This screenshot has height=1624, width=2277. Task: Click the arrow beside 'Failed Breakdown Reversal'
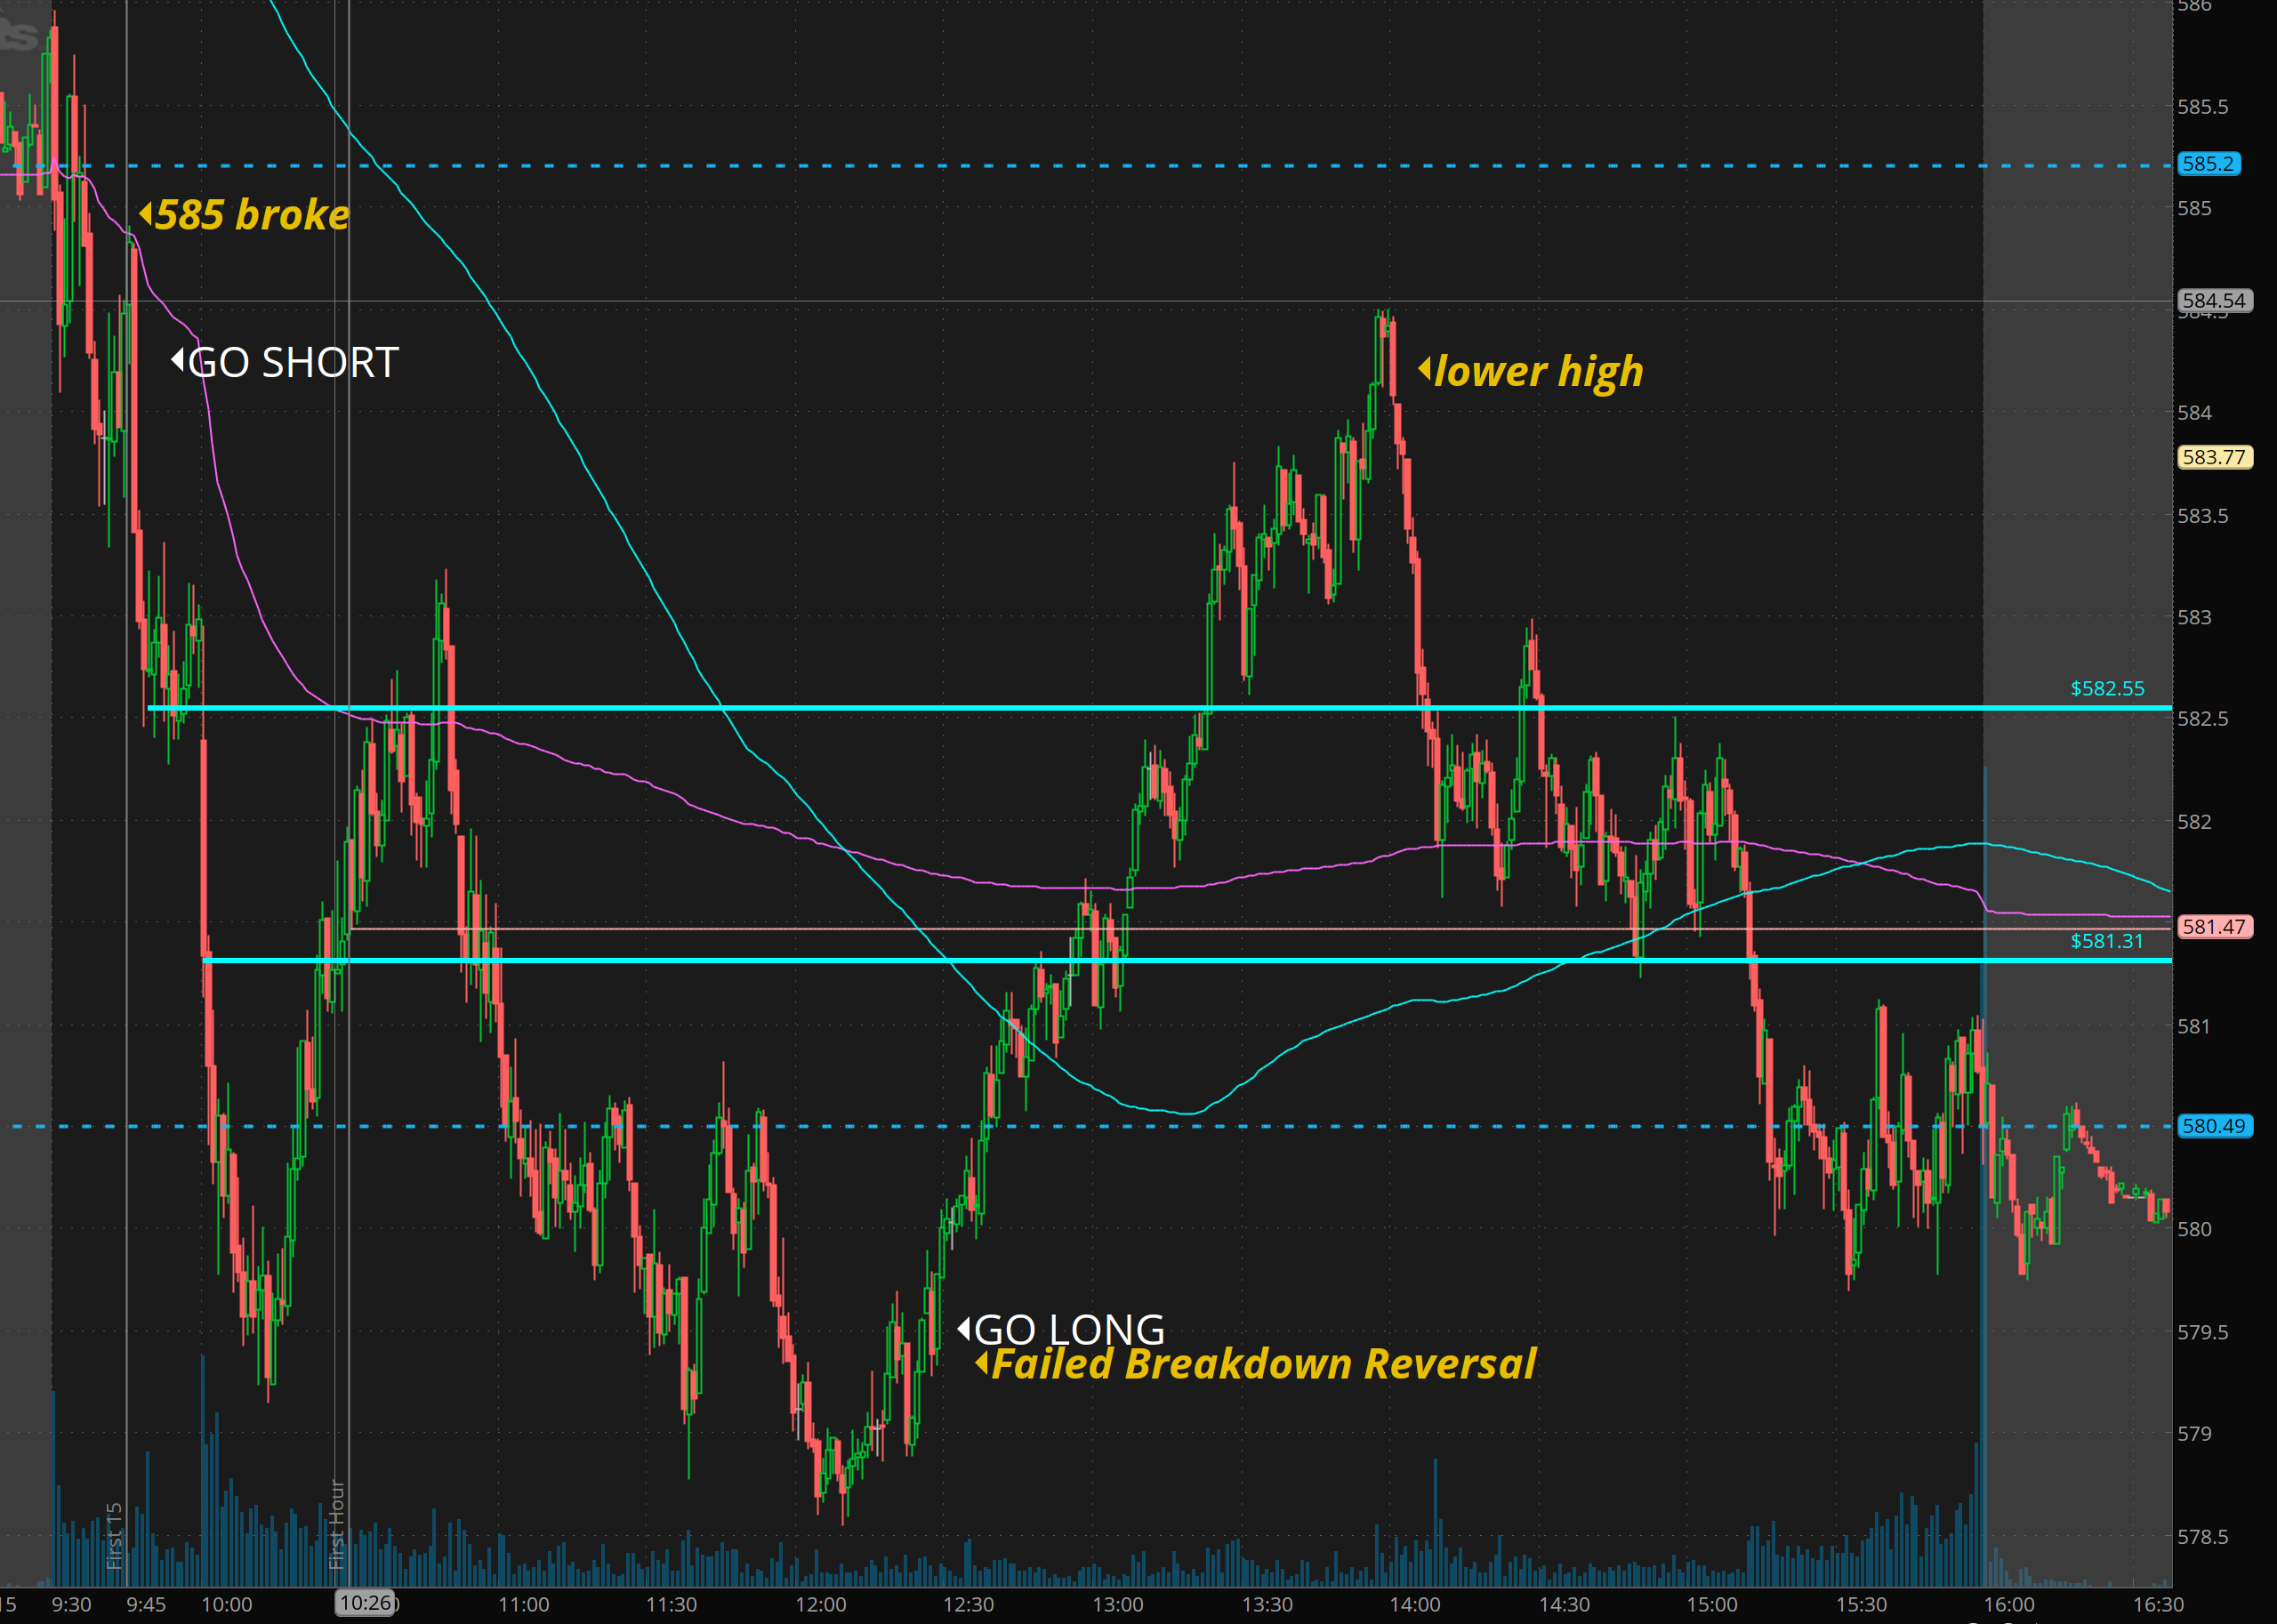tap(981, 1362)
